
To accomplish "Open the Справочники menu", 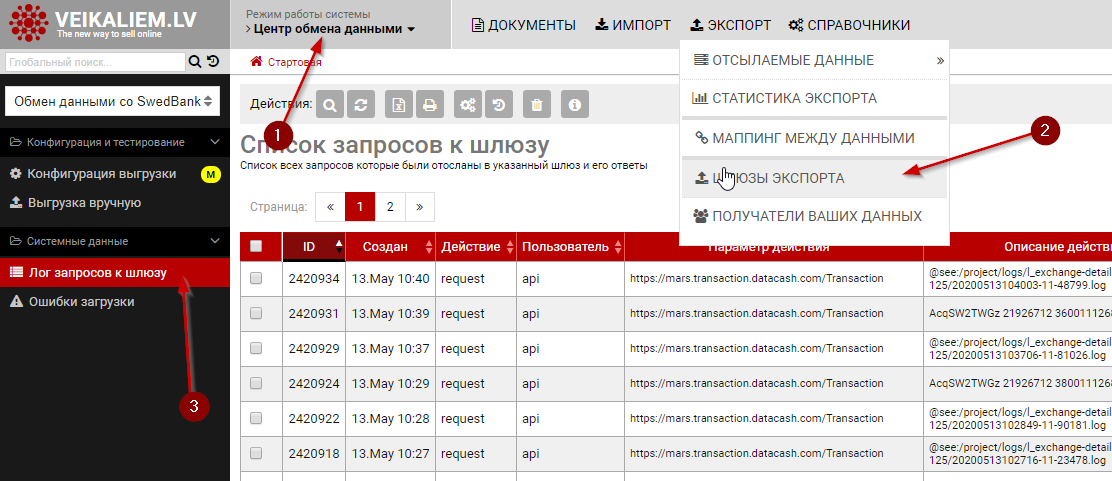I will click(x=848, y=25).
